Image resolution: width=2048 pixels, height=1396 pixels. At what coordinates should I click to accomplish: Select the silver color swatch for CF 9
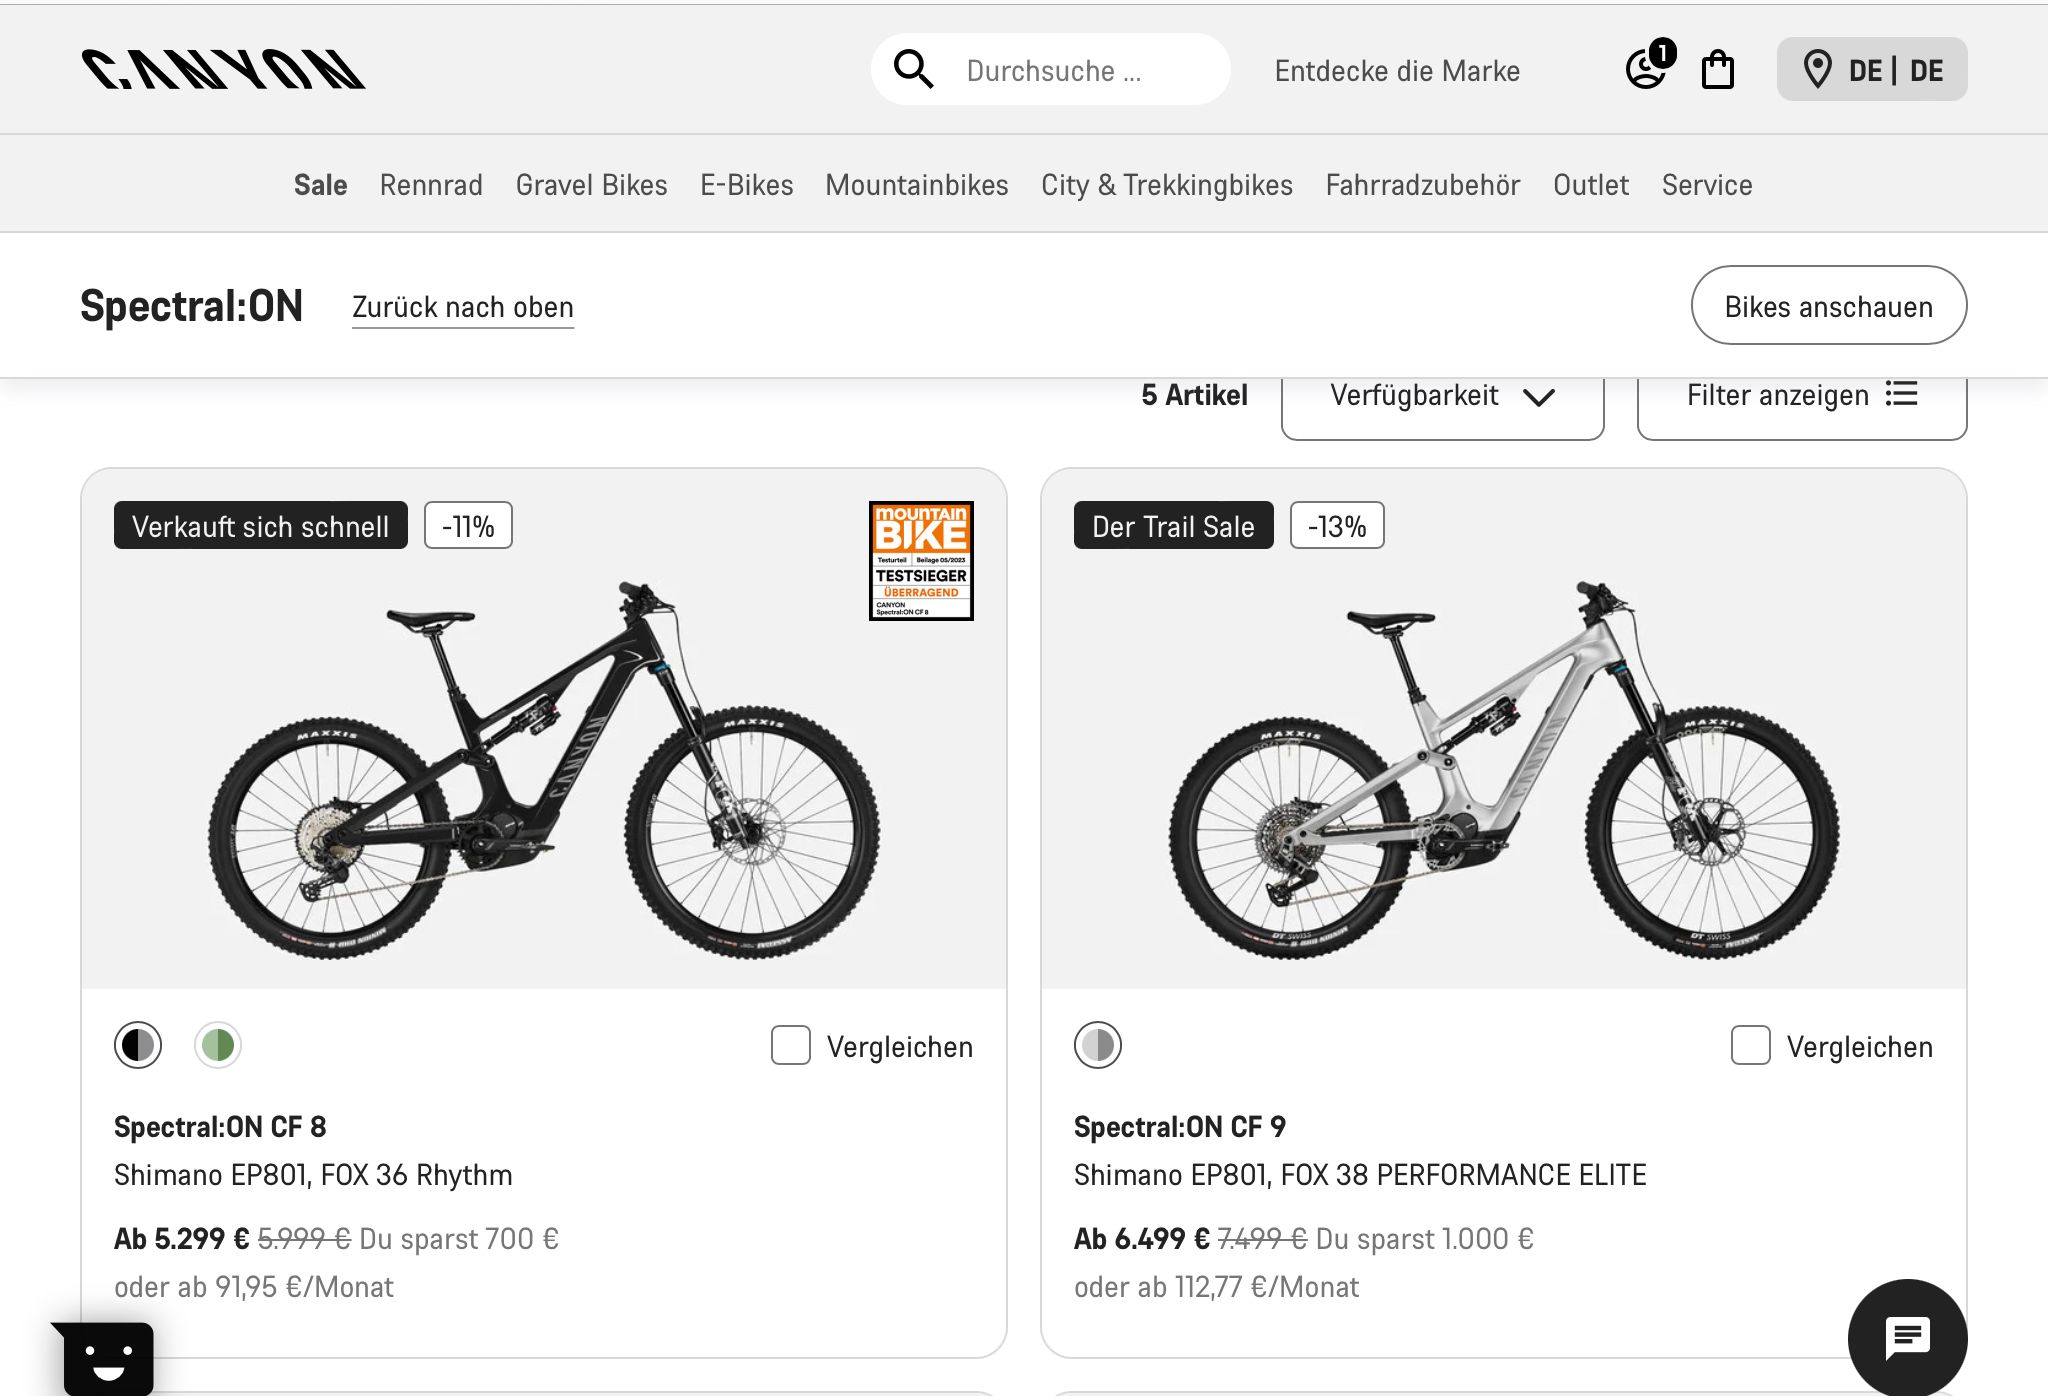point(1098,1046)
